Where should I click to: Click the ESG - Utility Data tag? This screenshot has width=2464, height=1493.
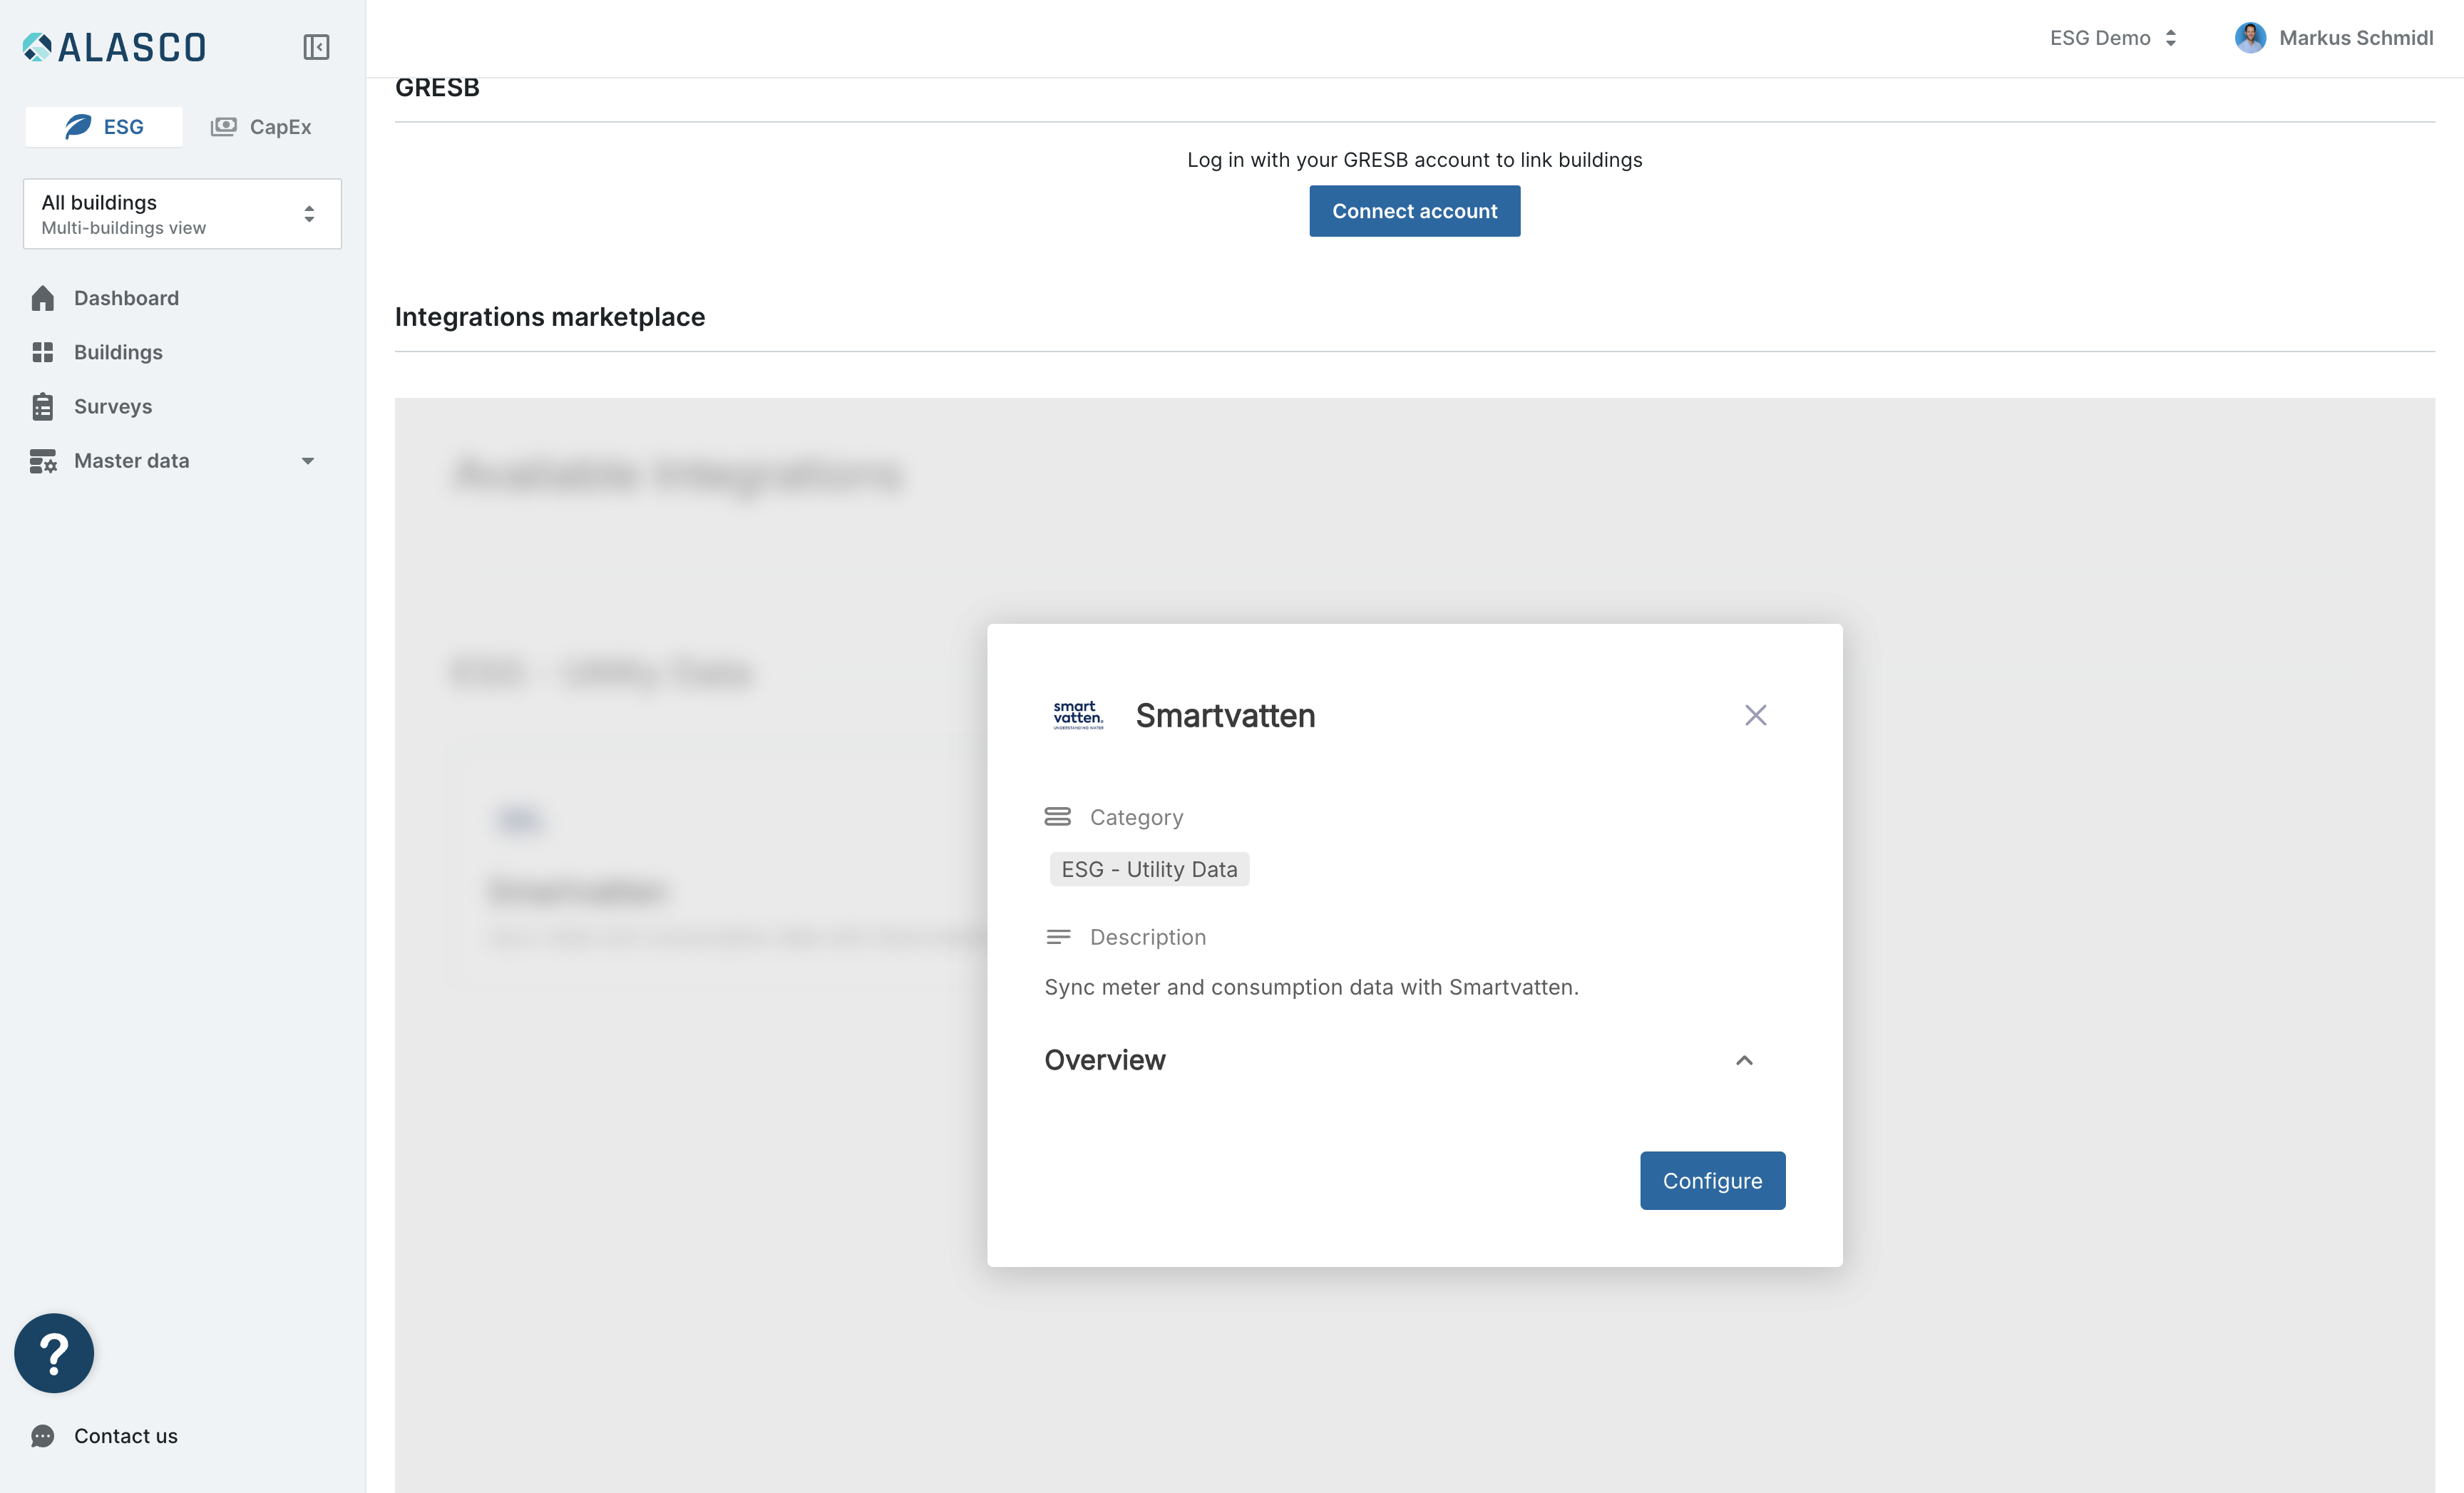(1149, 869)
